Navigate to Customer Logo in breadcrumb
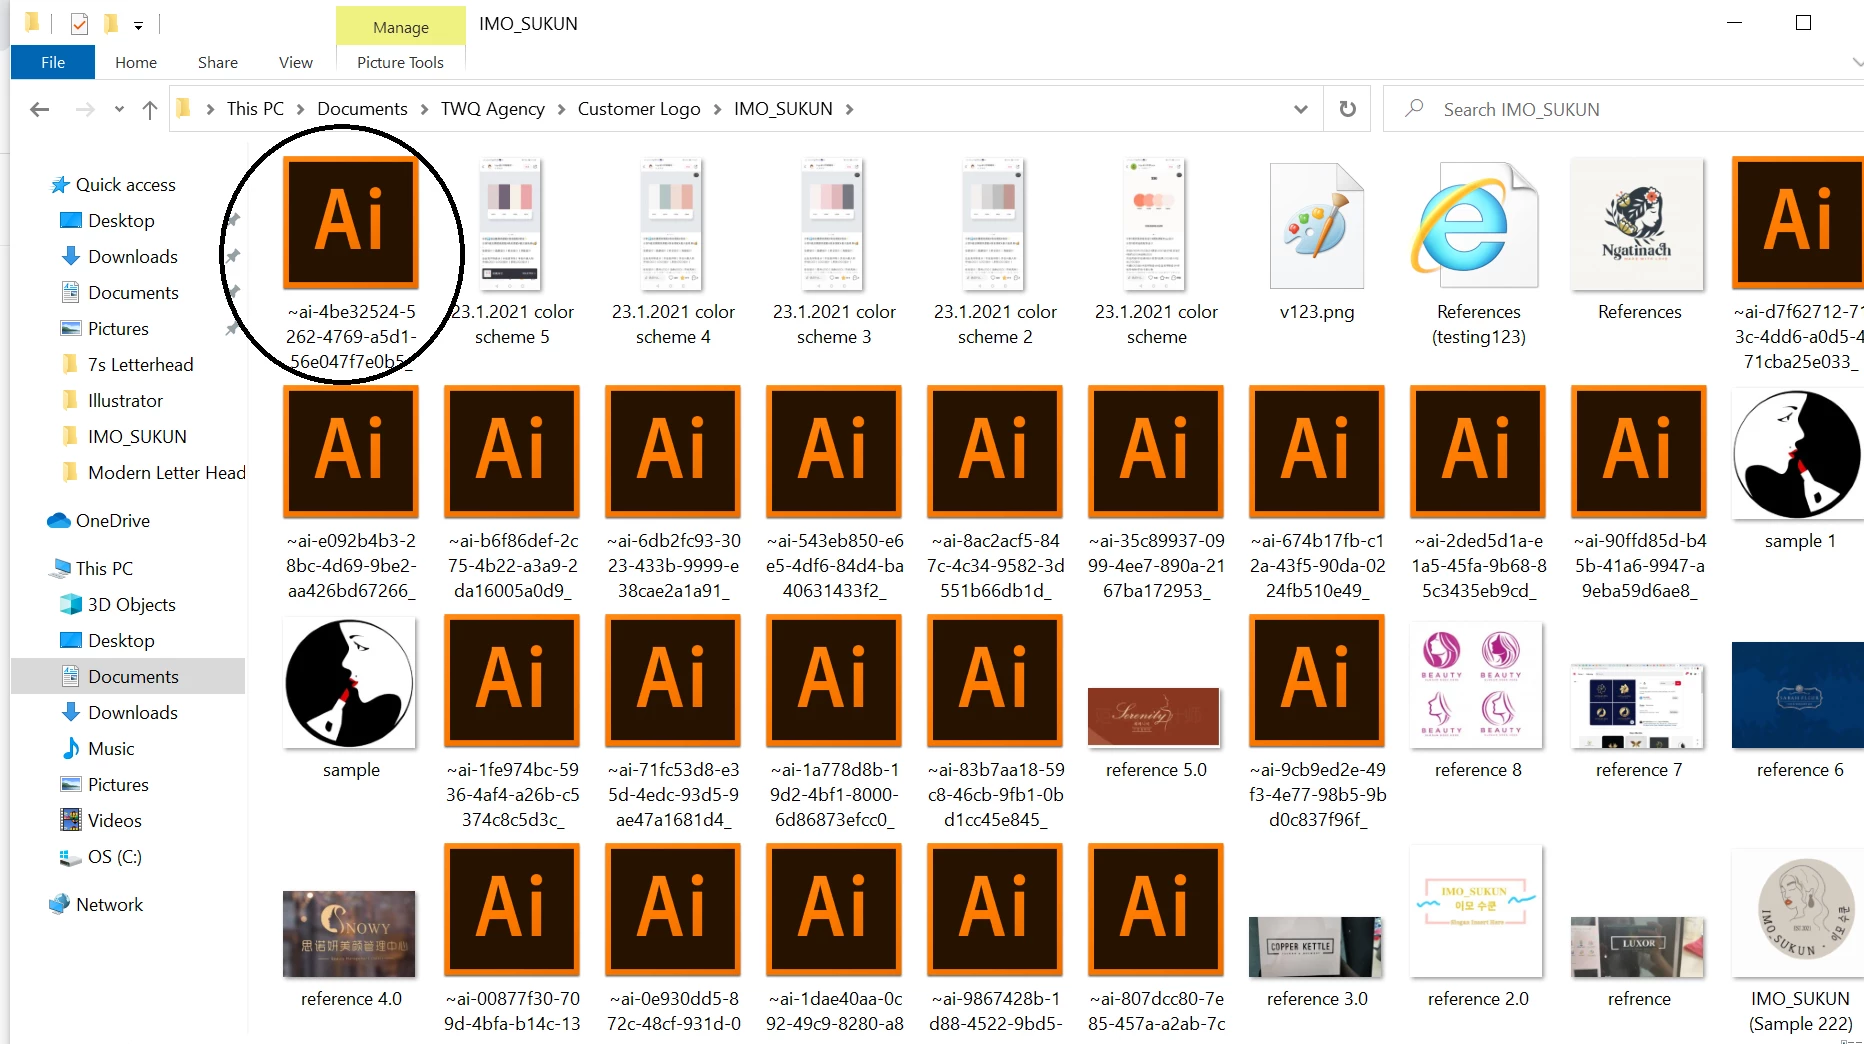Screen dimensions: 1864x1044 (x=639, y=108)
